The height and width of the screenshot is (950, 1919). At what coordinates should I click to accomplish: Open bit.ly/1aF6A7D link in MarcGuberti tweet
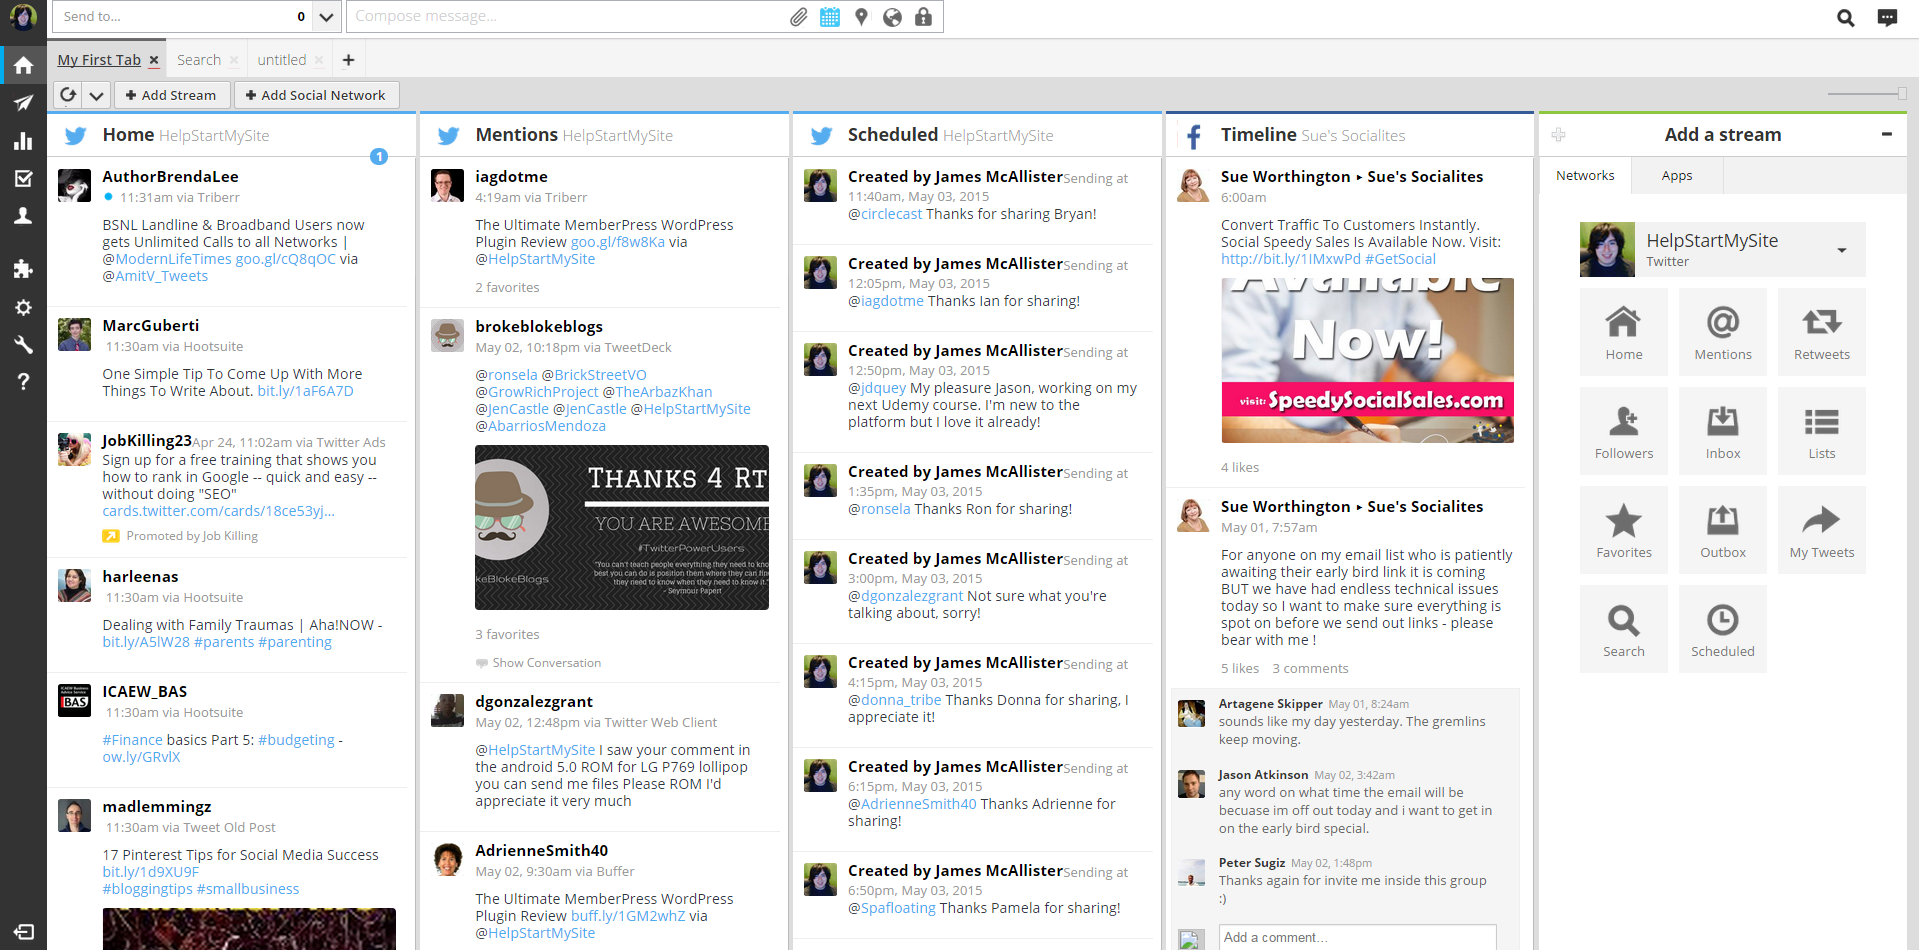[x=305, y=391]
